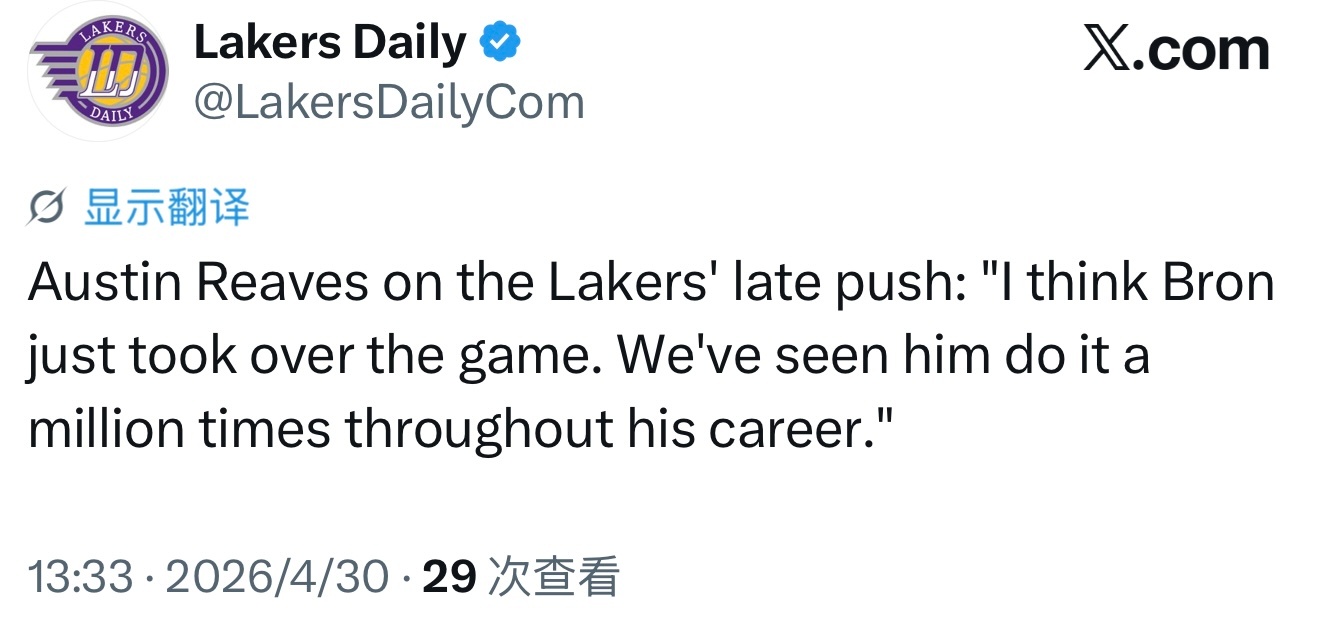
Task: Open the Lakers Daily display name
Action: (329, 43)
